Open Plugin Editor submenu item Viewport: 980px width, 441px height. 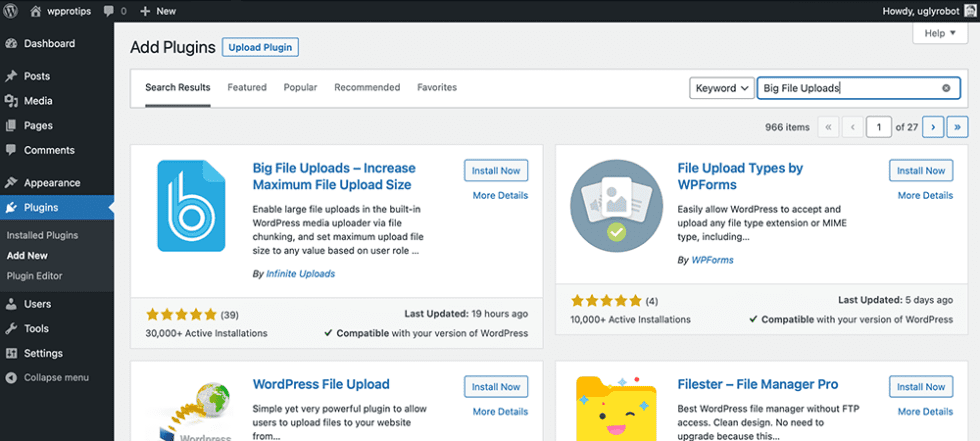click(x=35, y=275)
